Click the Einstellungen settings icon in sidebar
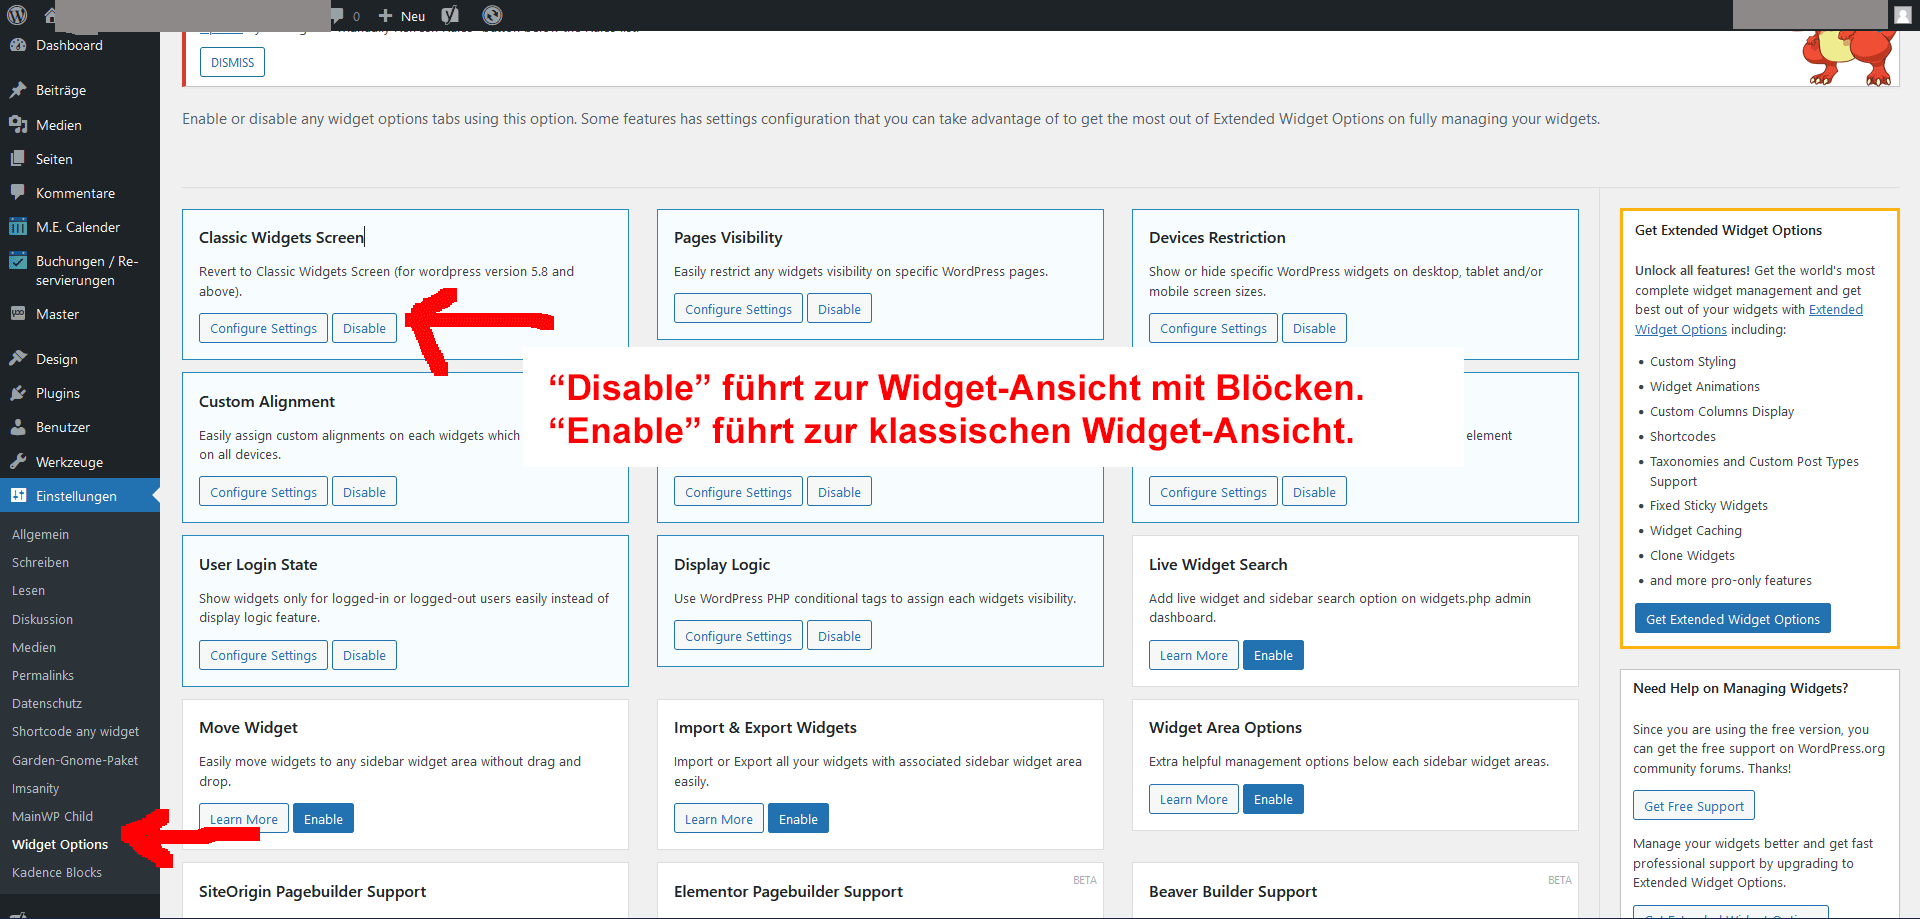Image resolution: width=1920 pixels, height=919 pixels. point(18,496)
